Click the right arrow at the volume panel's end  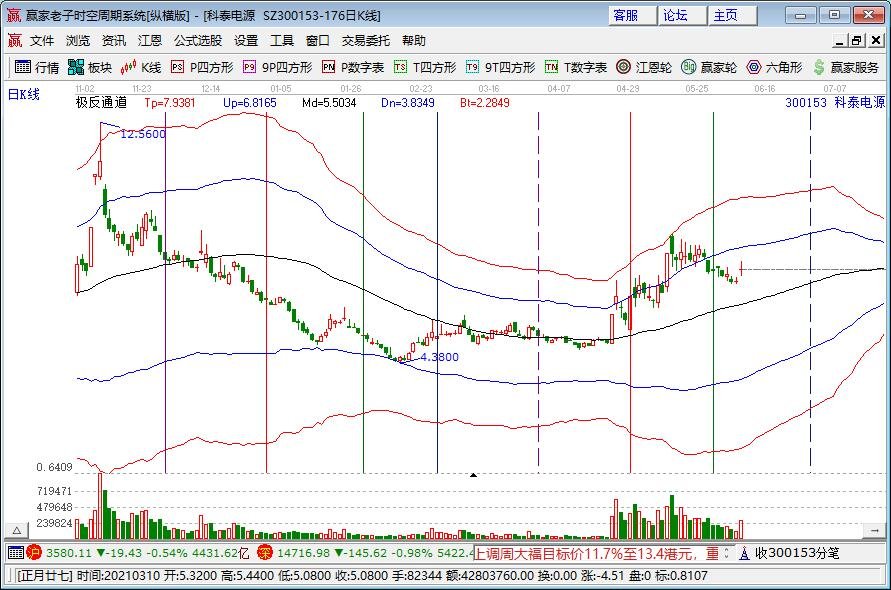pos(875,530)
